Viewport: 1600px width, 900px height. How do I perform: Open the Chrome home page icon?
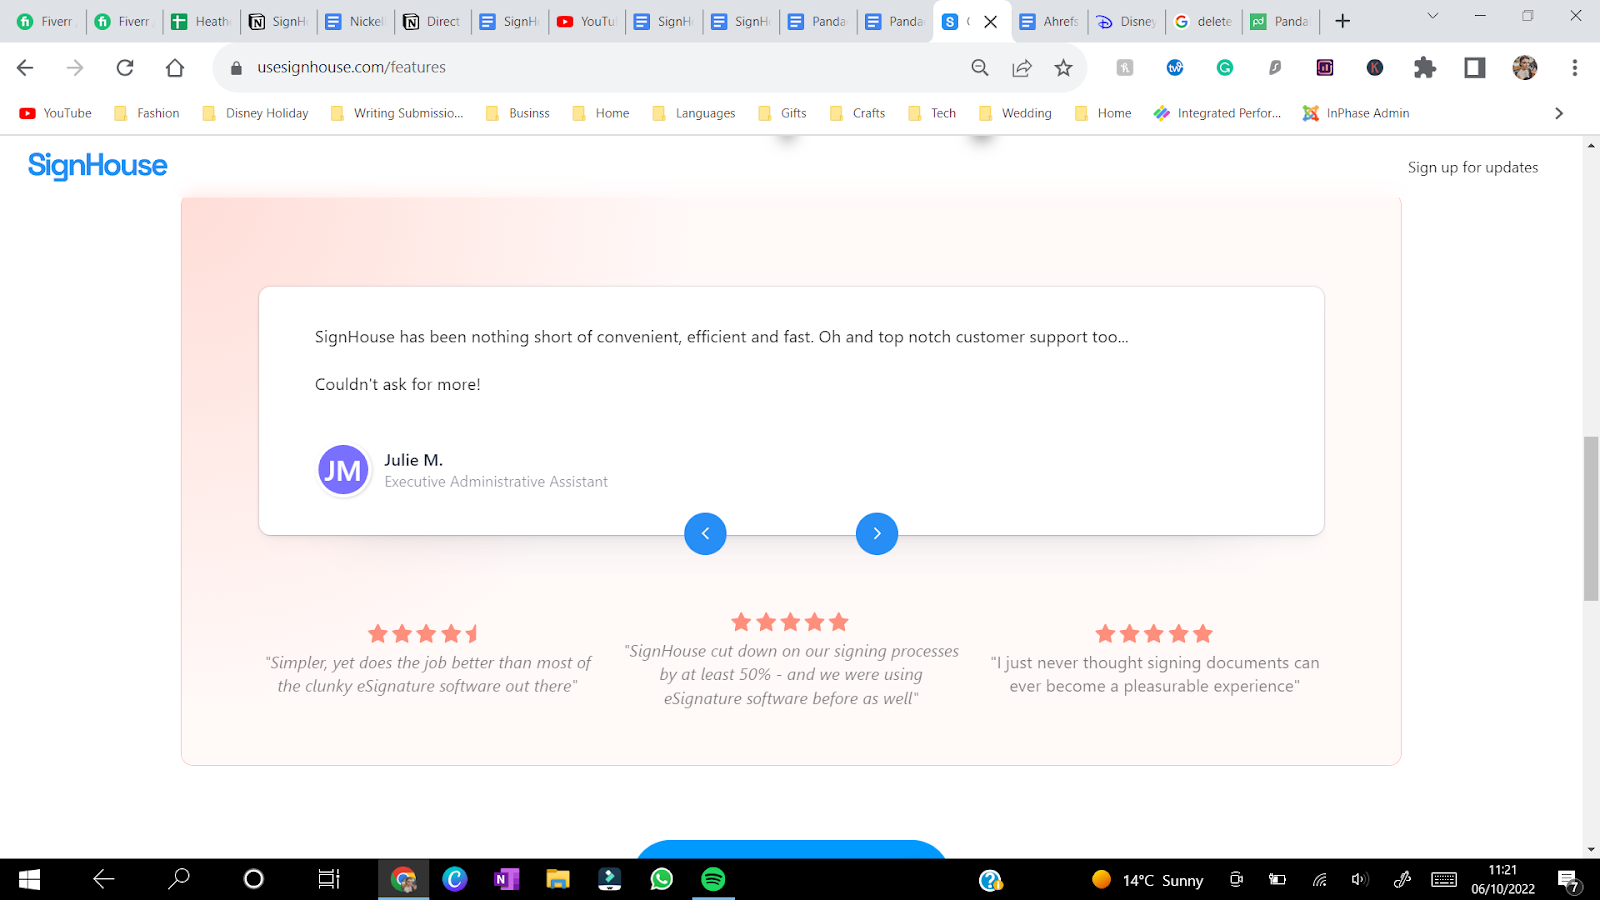[x=175, y=68]
